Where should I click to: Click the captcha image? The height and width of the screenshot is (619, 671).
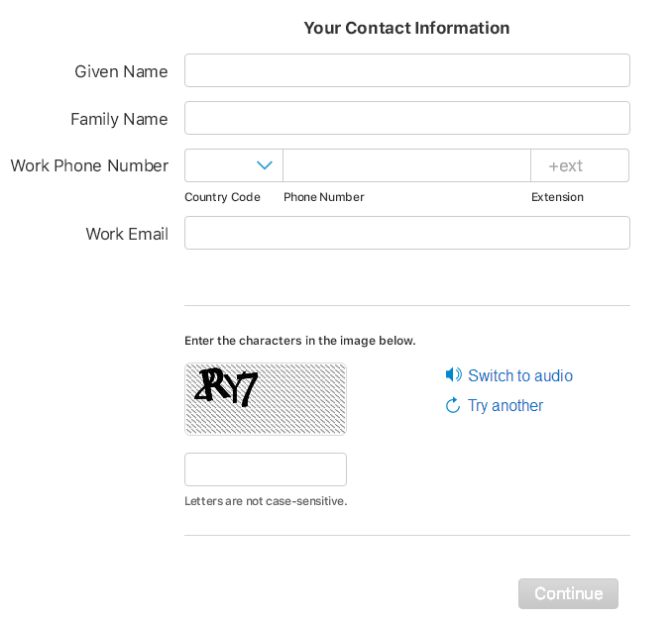tap(265, 399)
